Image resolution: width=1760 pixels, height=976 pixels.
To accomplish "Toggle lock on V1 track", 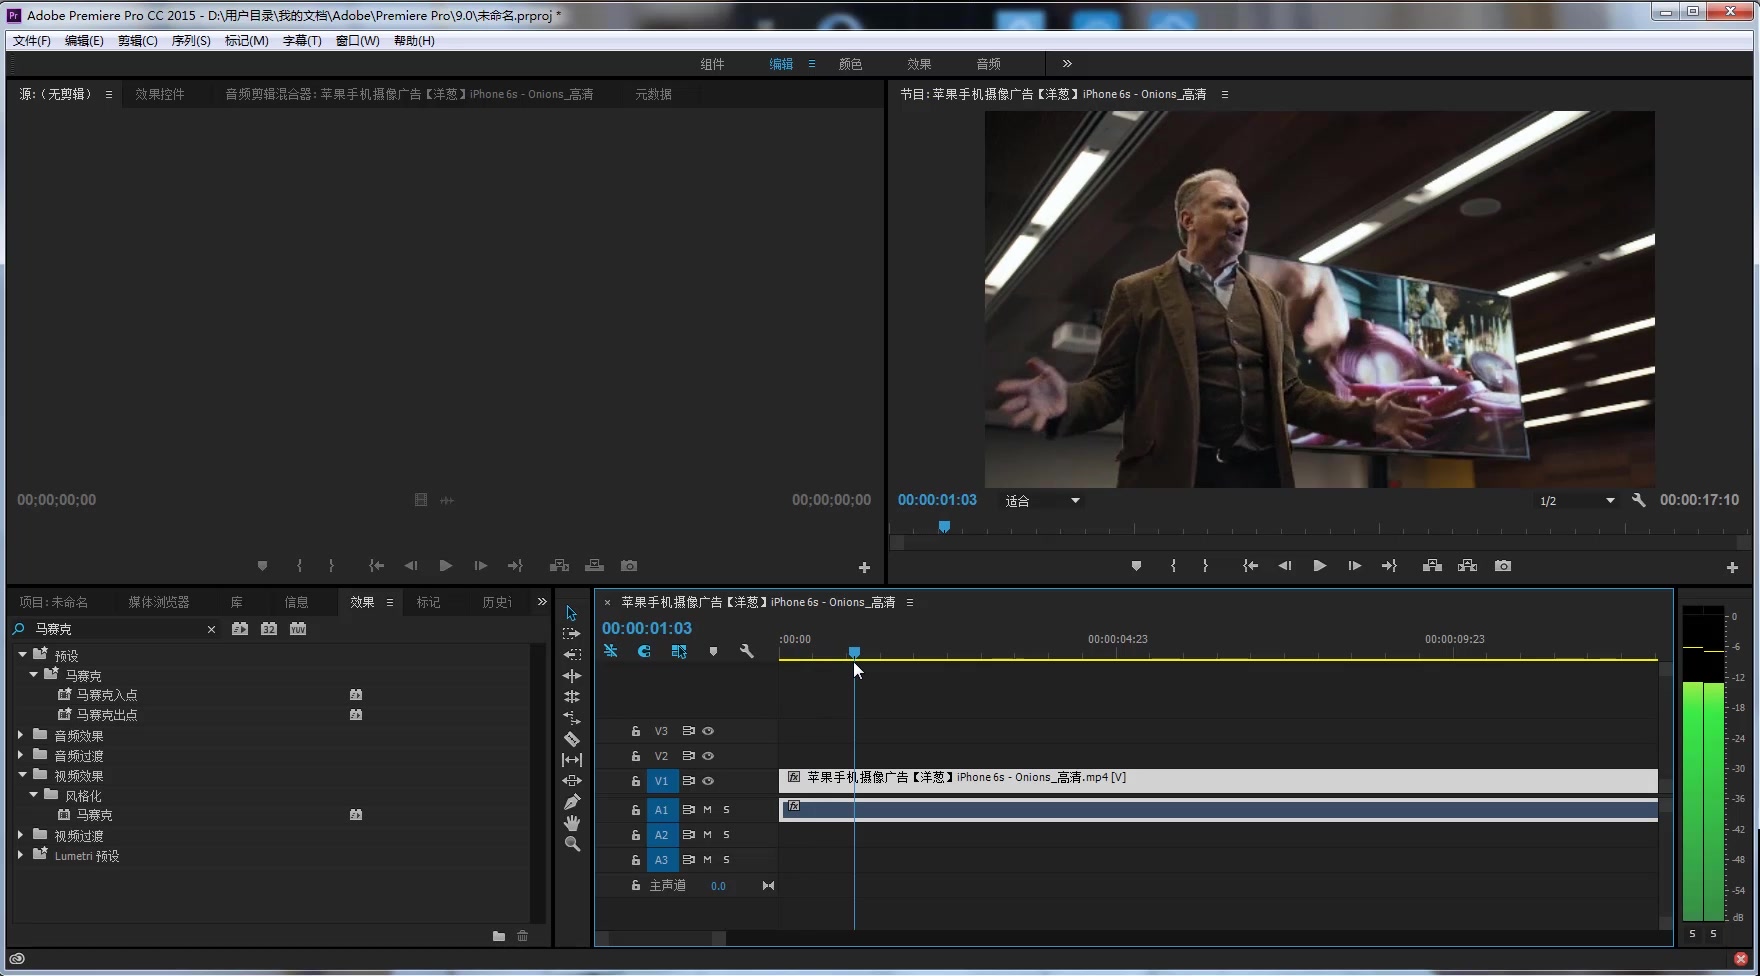I will [635, 781].
